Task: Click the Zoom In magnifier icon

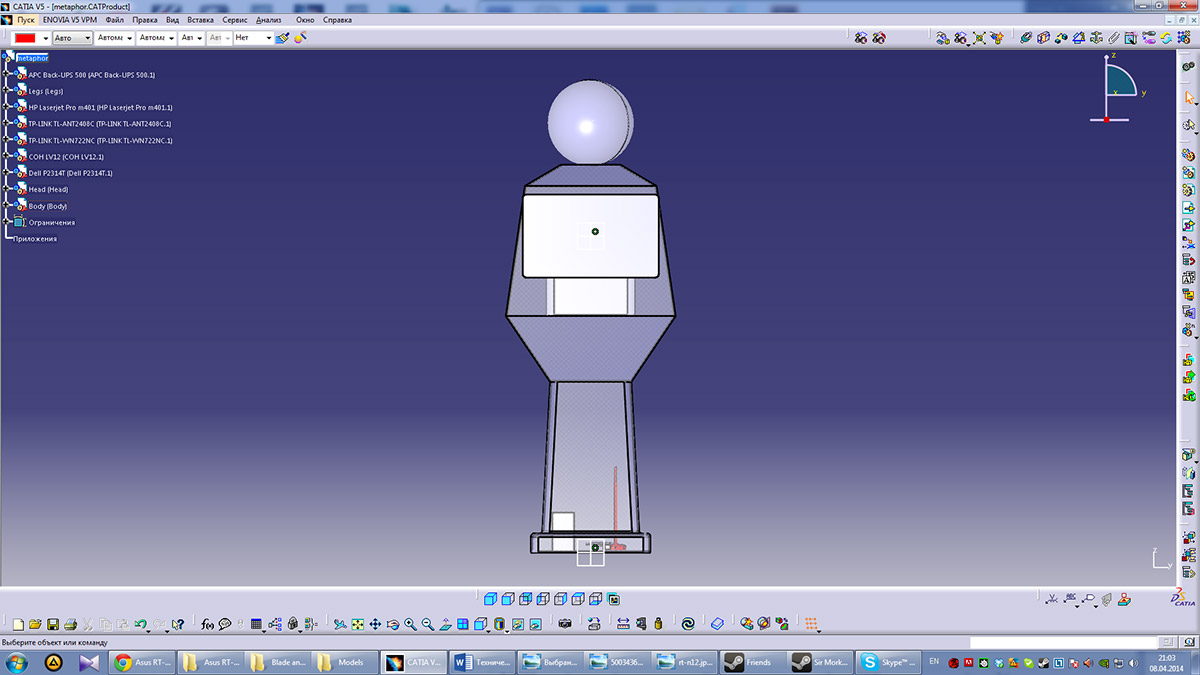Action: tap(410, 624)
